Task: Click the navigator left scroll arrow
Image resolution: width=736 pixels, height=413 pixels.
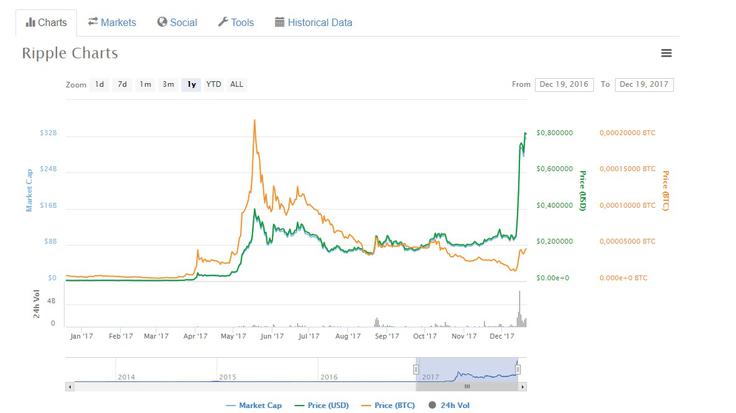Action: (x=69, y=387)
